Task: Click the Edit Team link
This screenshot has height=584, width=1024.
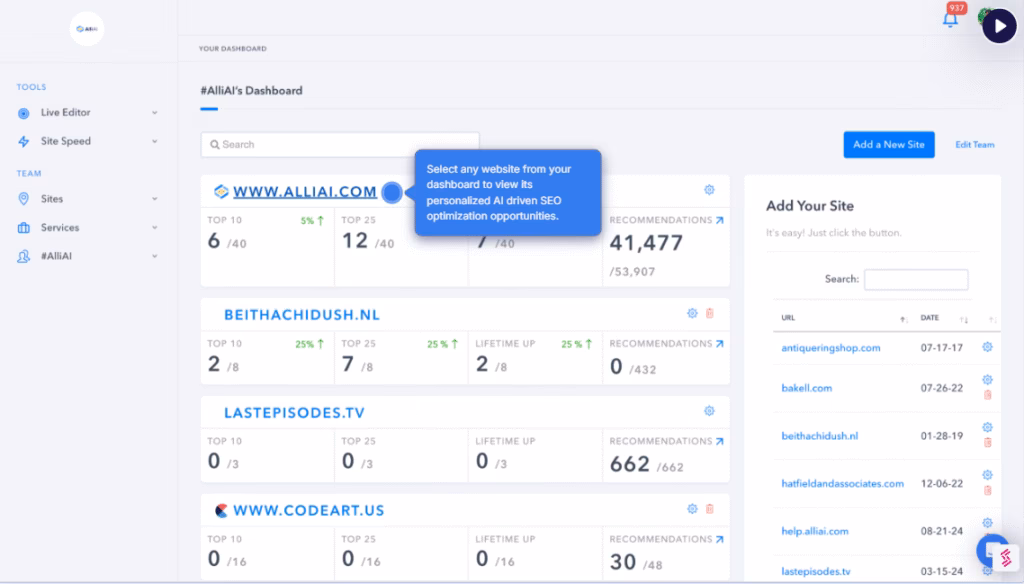Action: (x=974, y=145)
